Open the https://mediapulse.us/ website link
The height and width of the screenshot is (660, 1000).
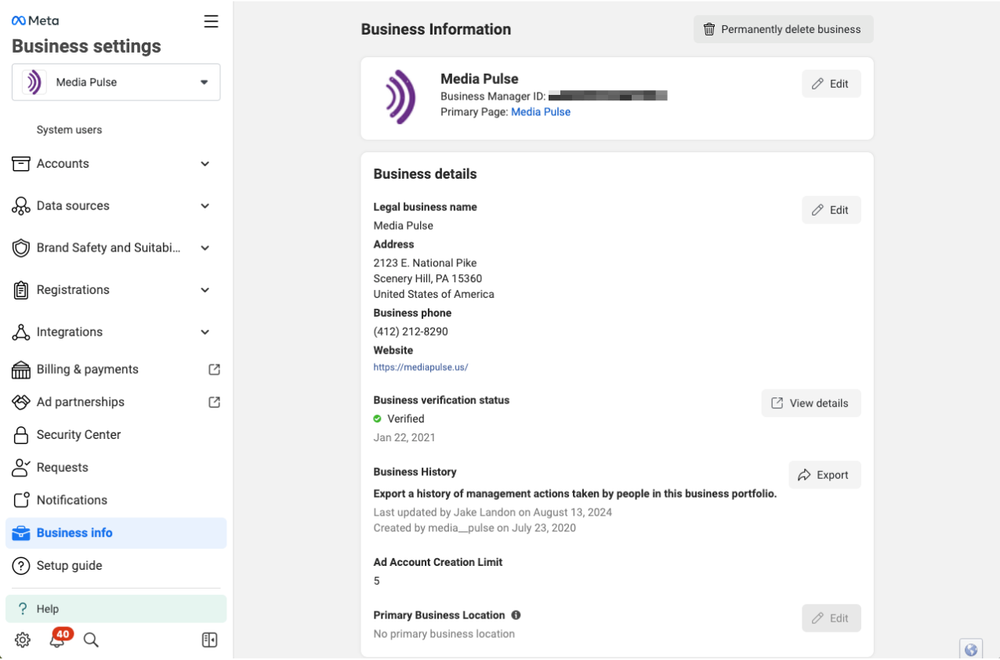pos(421,367)
